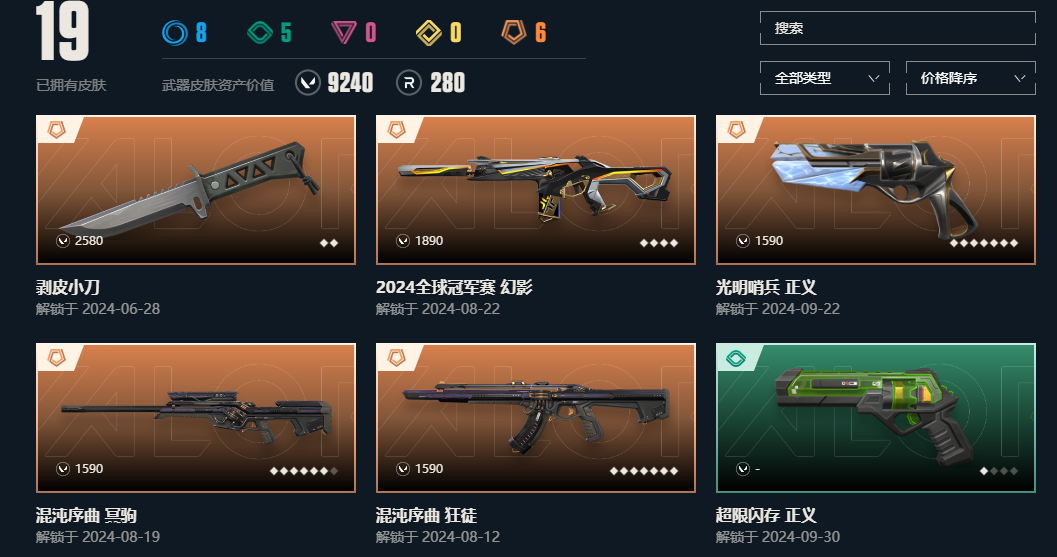Click the pink Premium tier triangle icon

coord(344,32)
